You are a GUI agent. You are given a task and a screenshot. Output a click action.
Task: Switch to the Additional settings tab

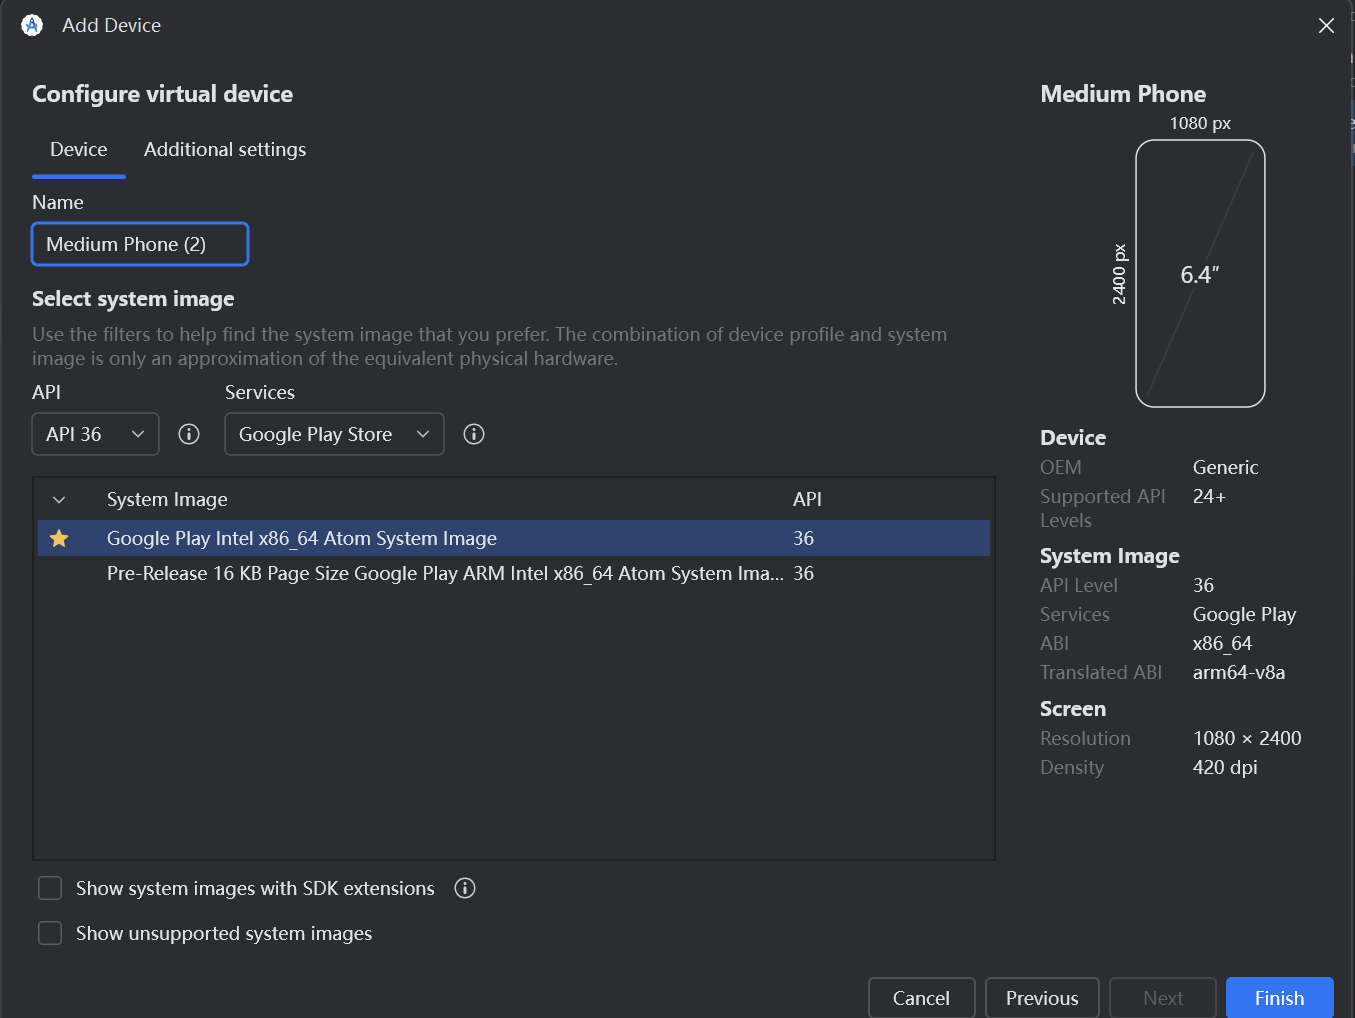225,150
